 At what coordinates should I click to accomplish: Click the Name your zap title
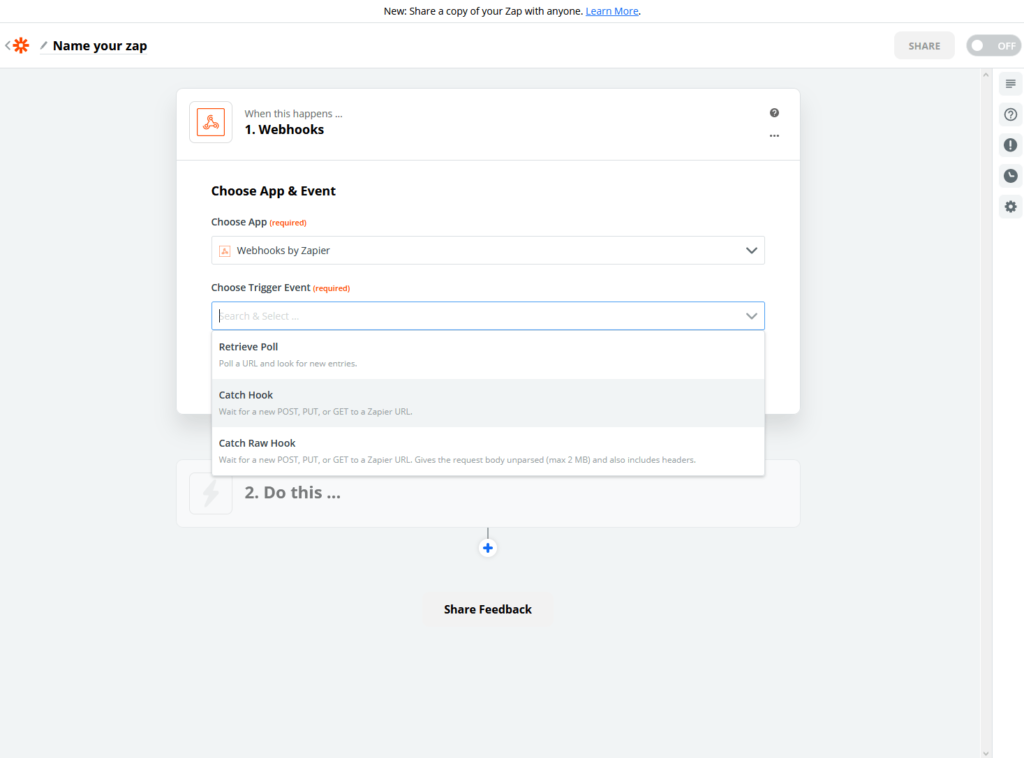pos(100,46)
